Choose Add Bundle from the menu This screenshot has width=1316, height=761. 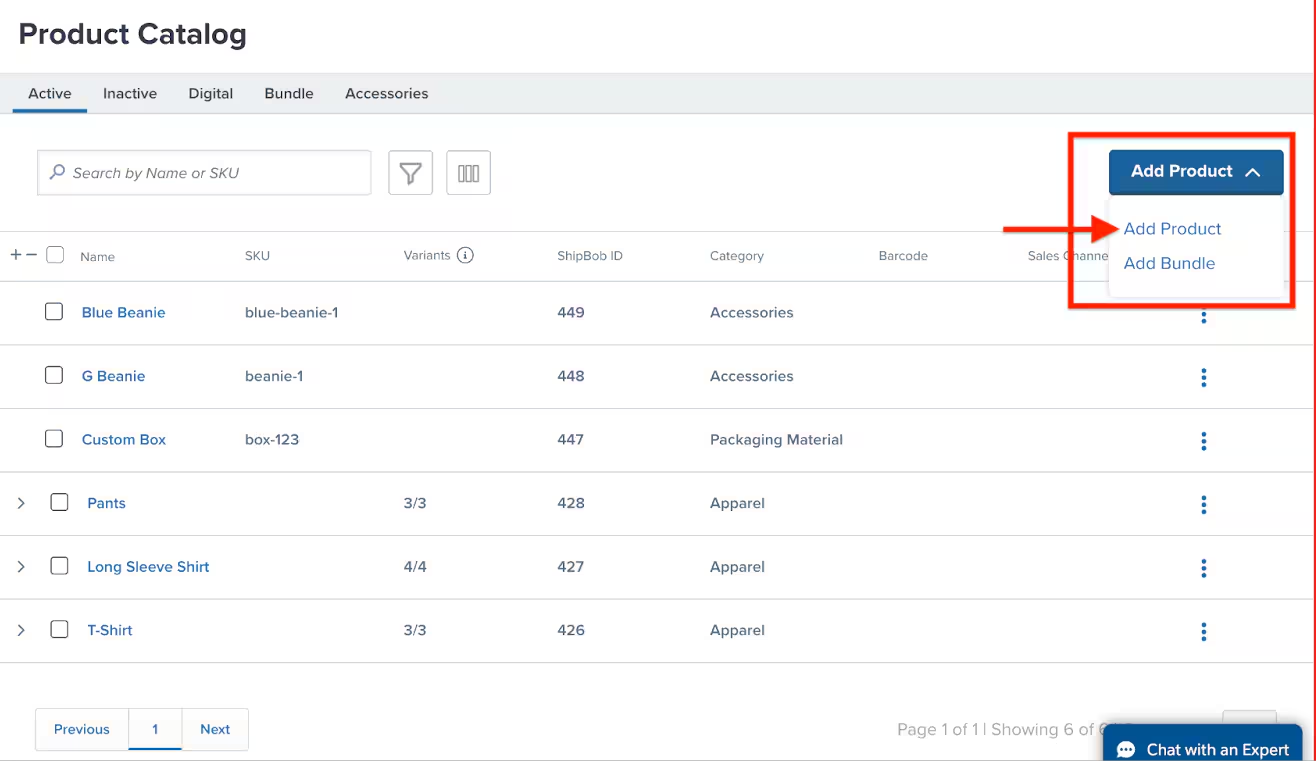pyautogui.click(x=1169, y=263)
